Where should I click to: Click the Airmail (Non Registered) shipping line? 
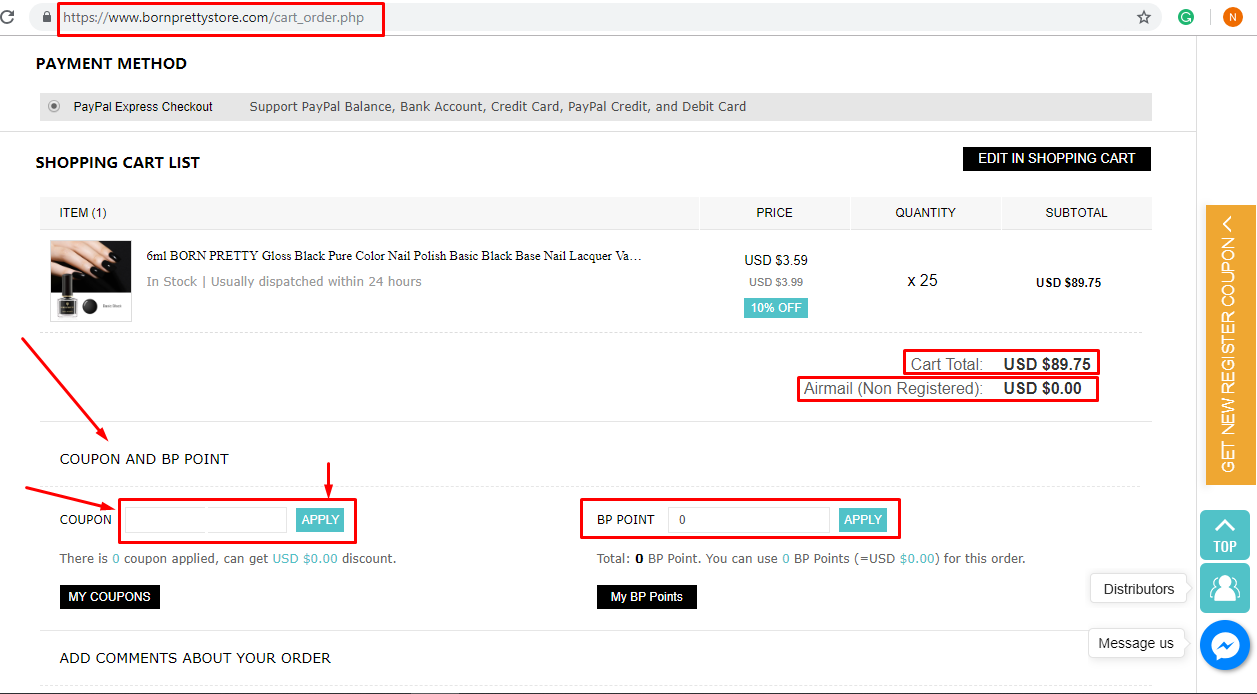tap(943, 388)
